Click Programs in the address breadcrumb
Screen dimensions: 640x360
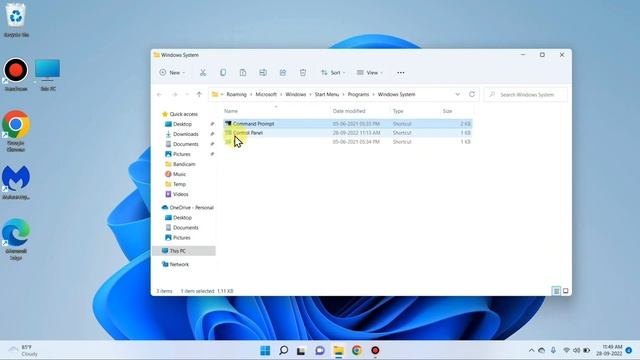tap(358, 94)
